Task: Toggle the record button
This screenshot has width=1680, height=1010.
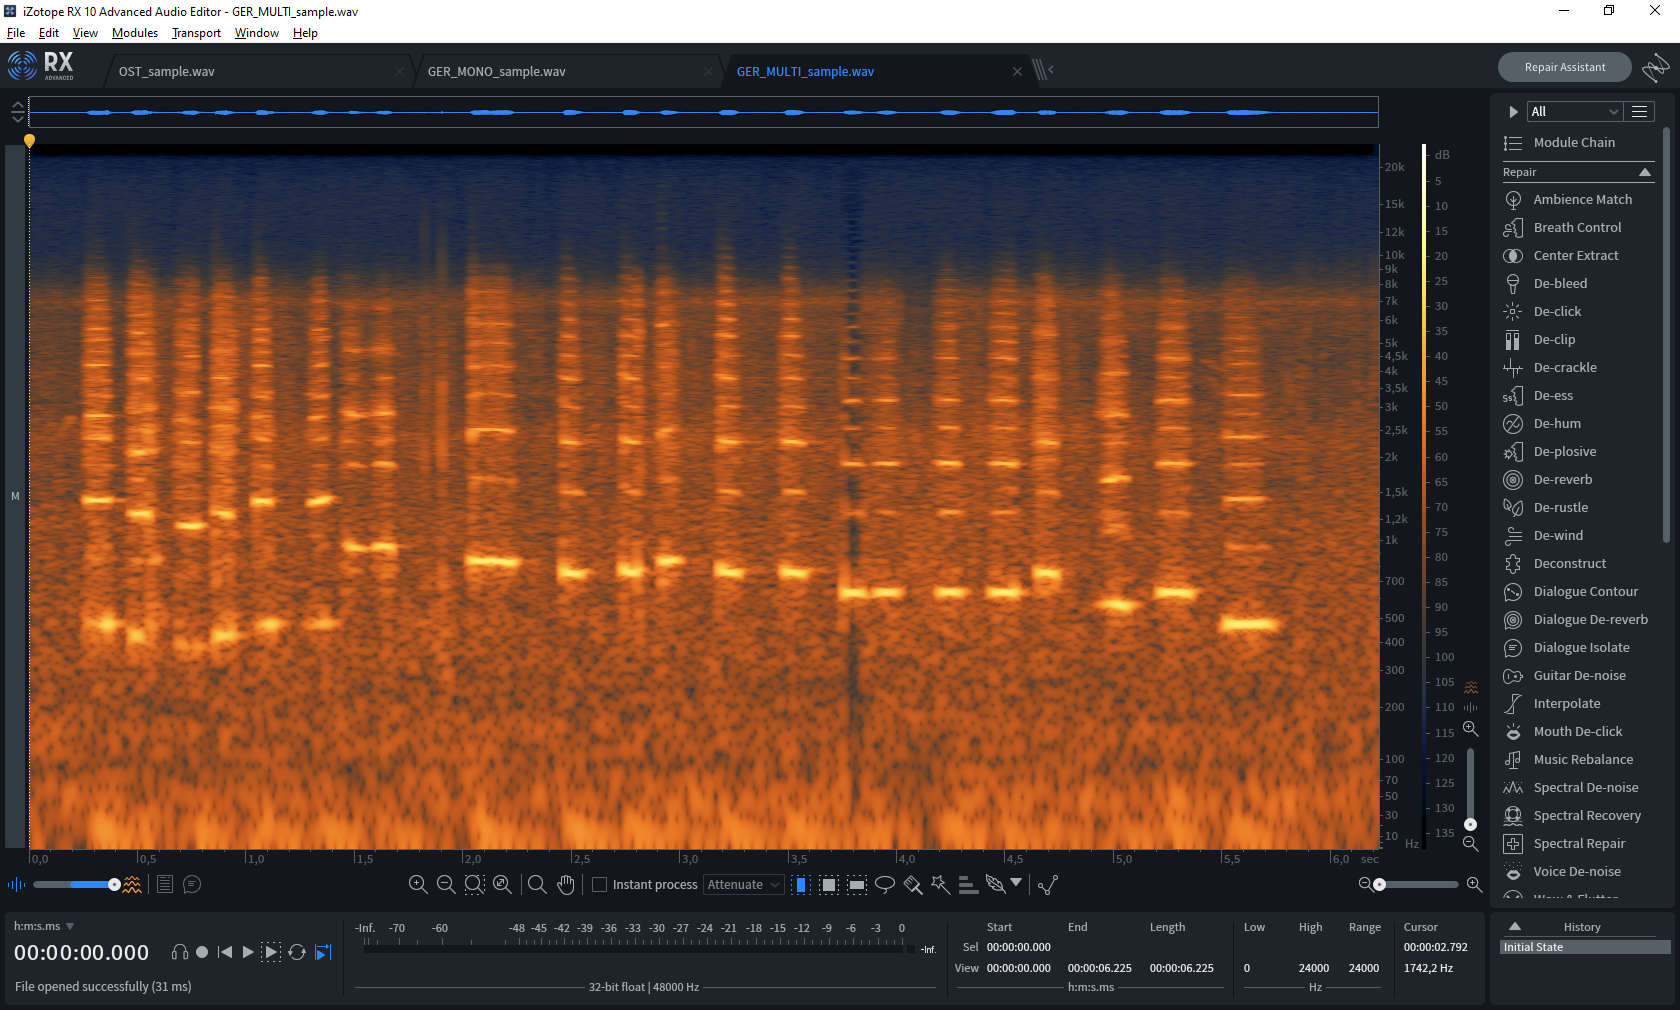Action: (x=202, y=952)
